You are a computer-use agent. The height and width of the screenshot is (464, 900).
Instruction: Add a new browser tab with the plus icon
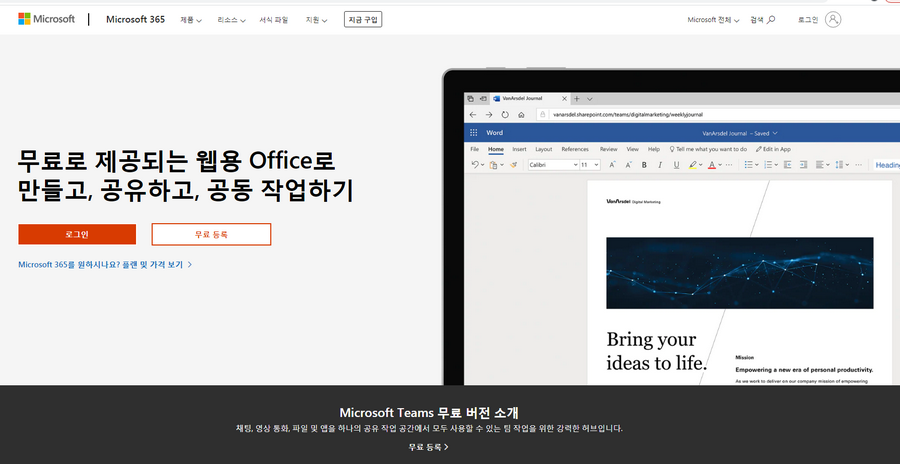click(x=577, y=99)
